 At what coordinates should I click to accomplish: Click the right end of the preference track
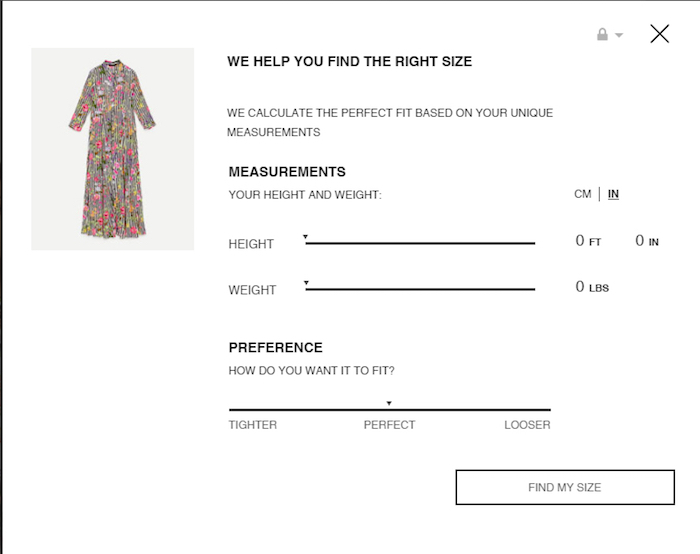point(547,410)
